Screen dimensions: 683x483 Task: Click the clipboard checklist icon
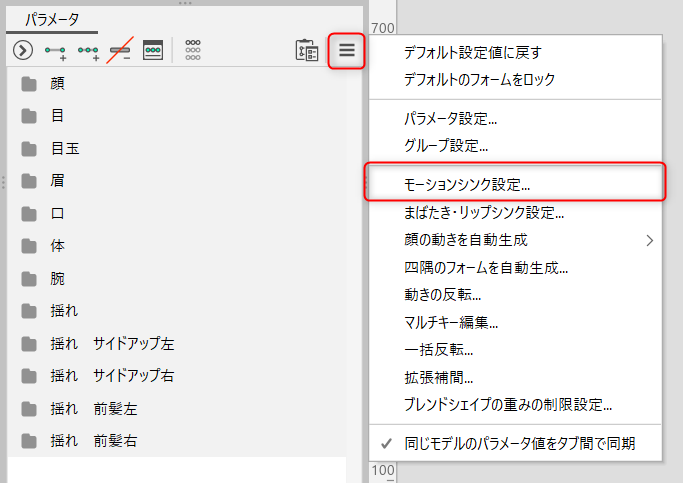tap(306, 50)
